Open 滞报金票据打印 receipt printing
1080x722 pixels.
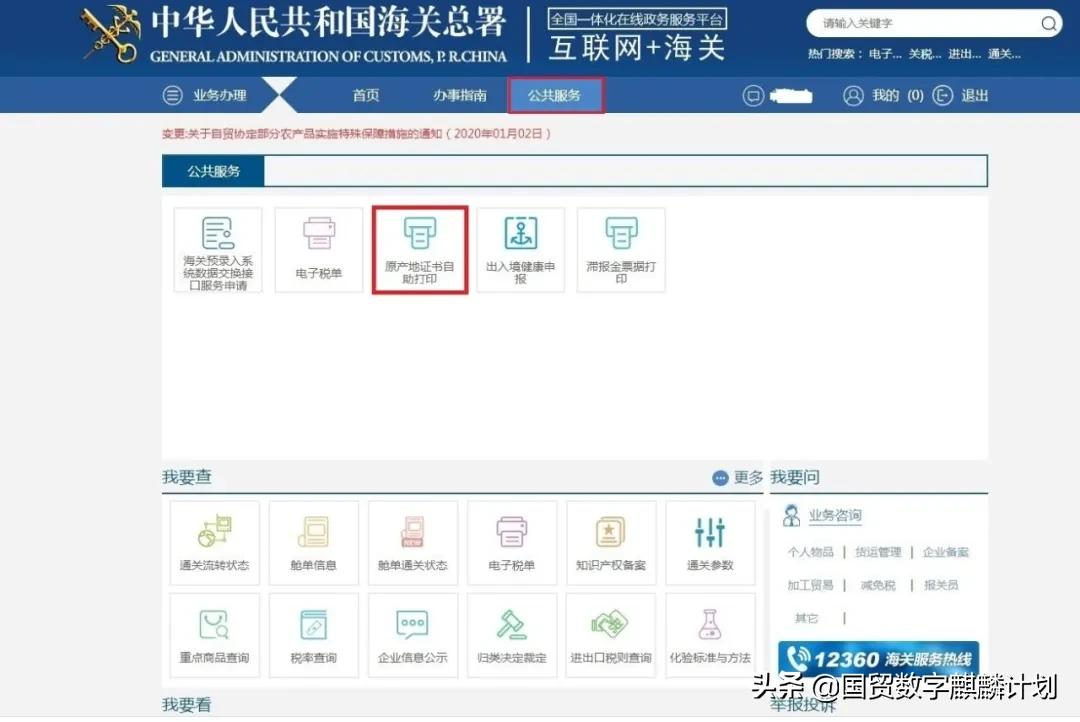(x=620, y=249)
